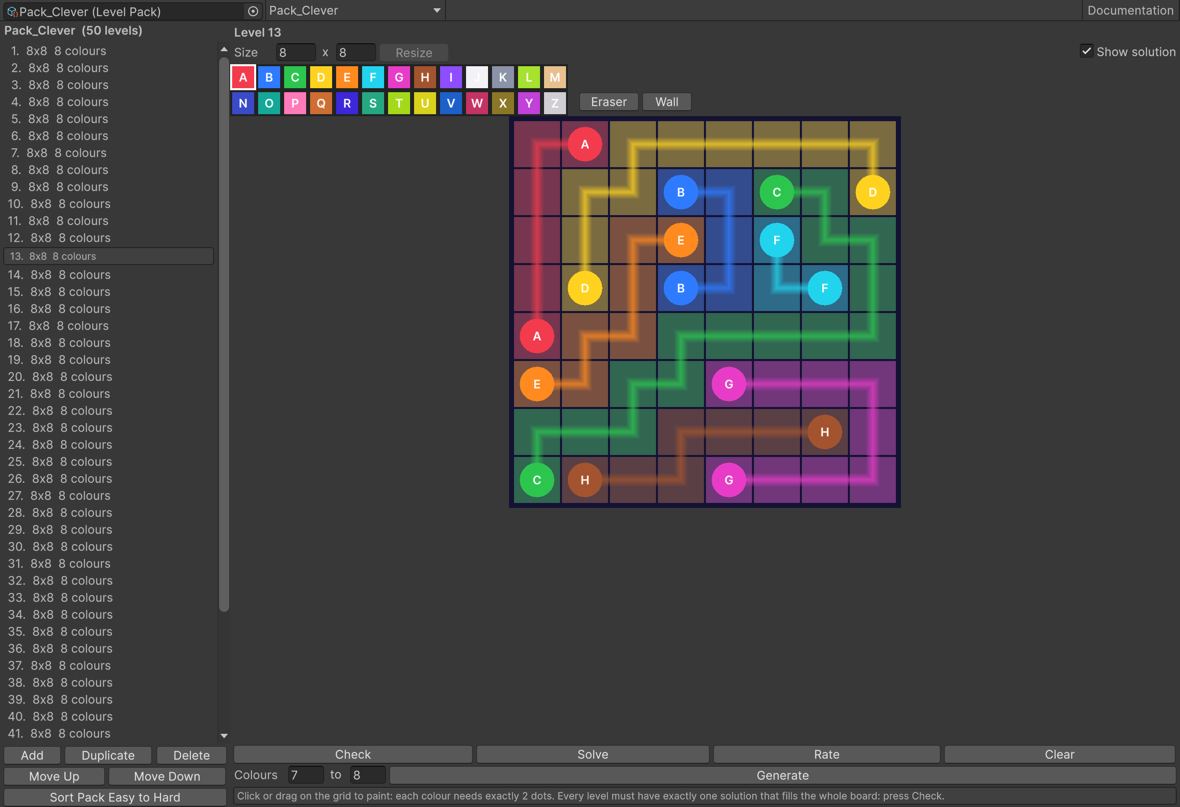Click the brown H dot in bottom row
This screenshot has width=1180, height=807.
[x=585, y=480]
